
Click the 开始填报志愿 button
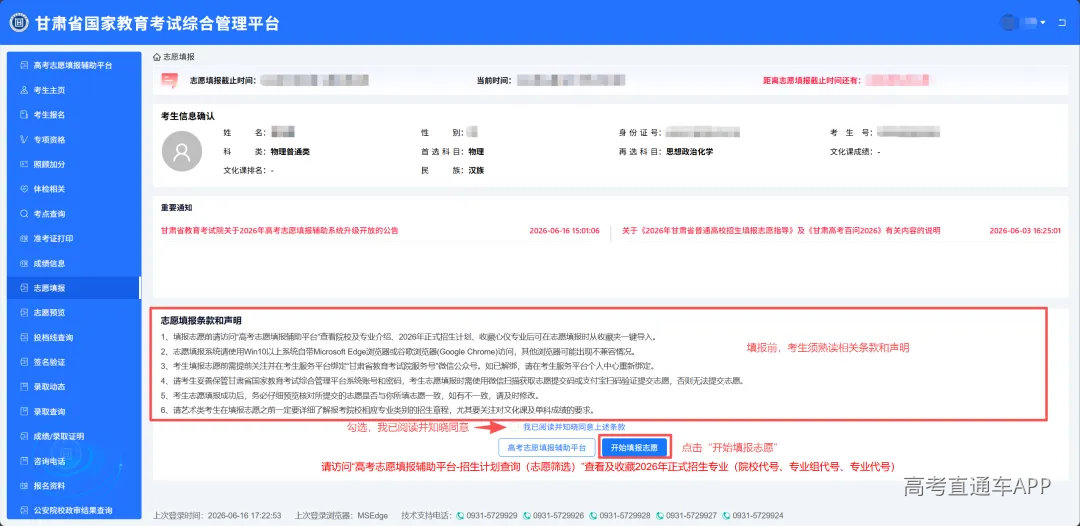point(635,448)
